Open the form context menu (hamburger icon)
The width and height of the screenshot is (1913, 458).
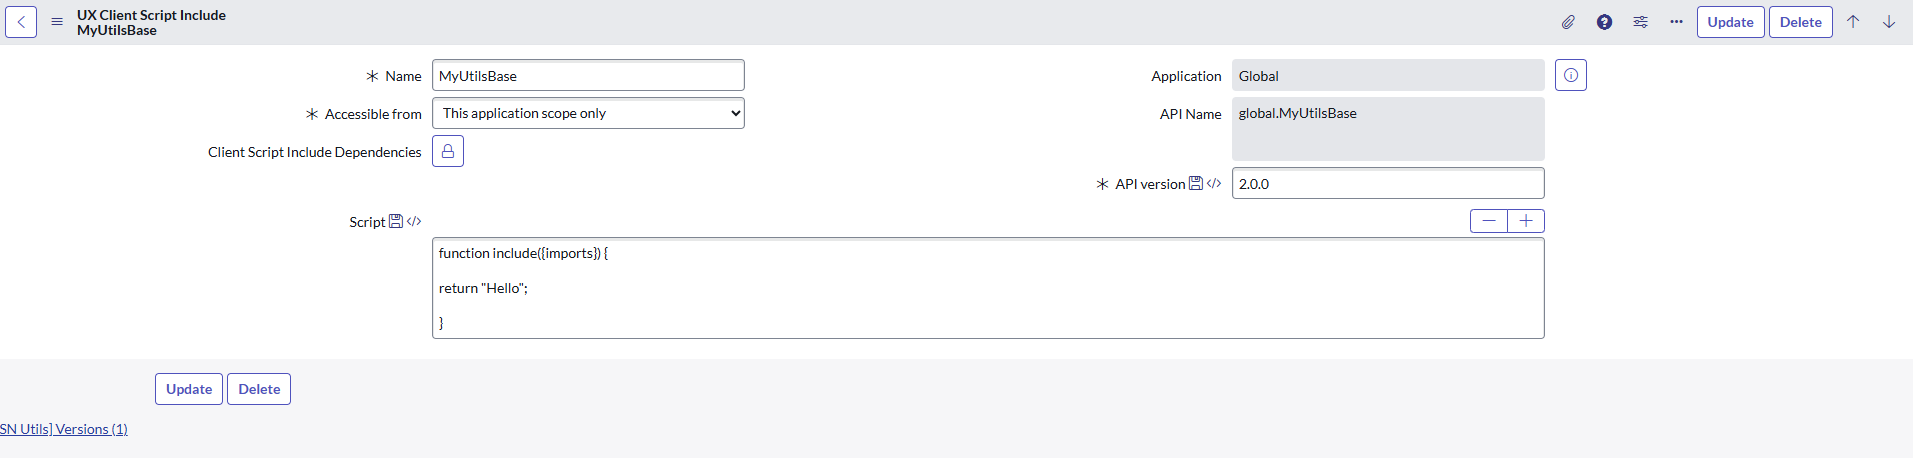coord(57,22)
